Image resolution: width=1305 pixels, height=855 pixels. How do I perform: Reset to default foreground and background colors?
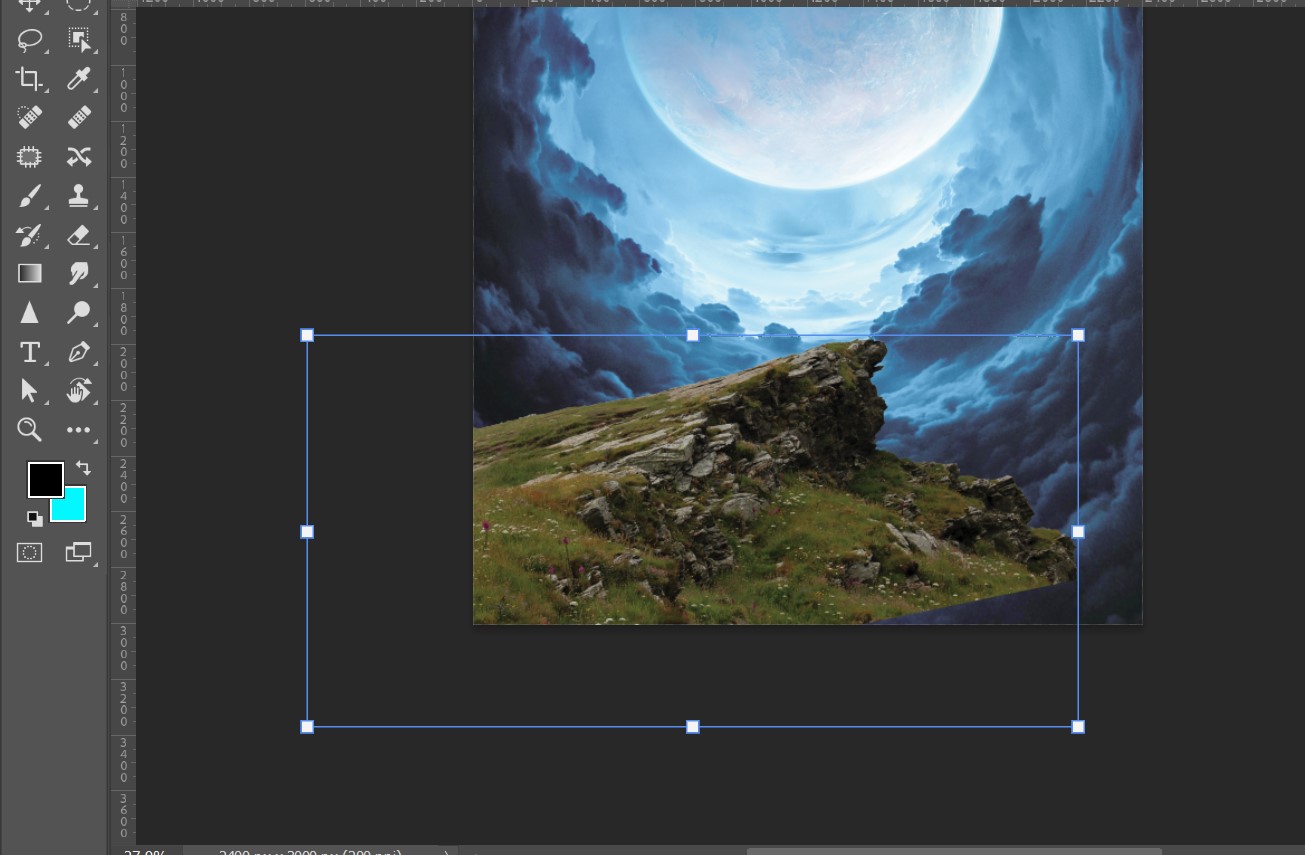click(x=35, y=519)
